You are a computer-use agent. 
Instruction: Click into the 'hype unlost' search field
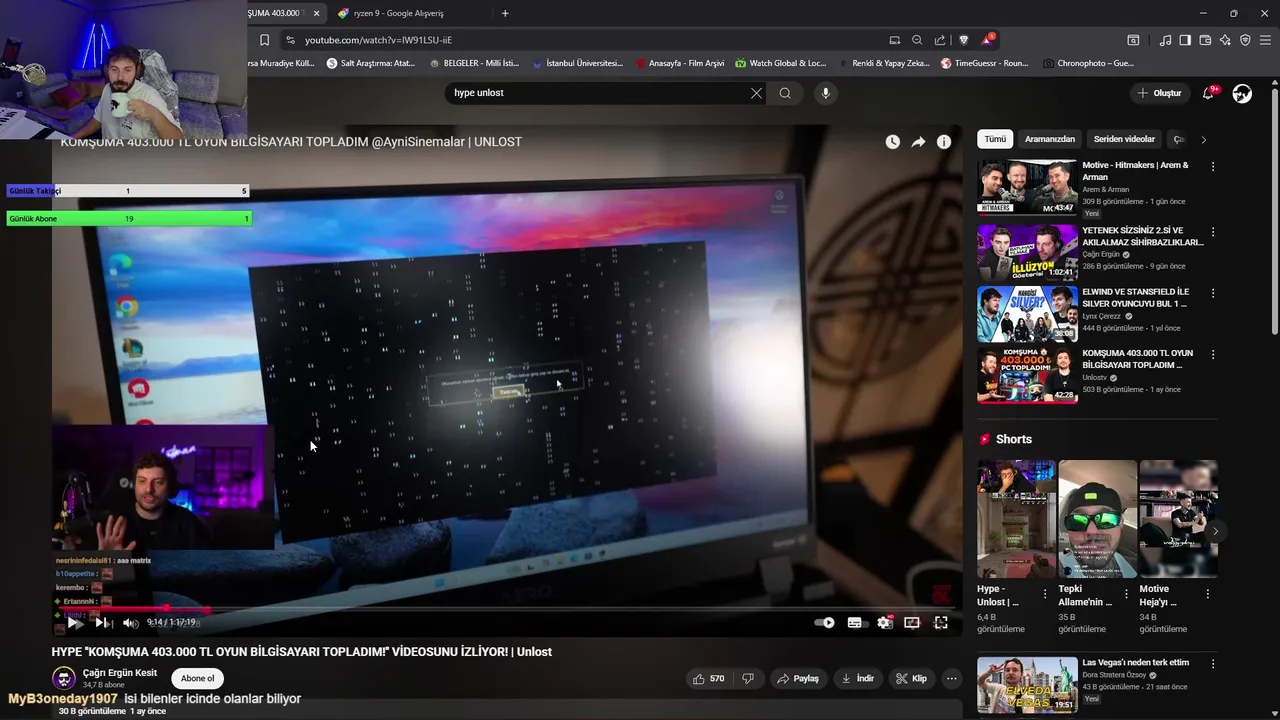click(598, 93)
